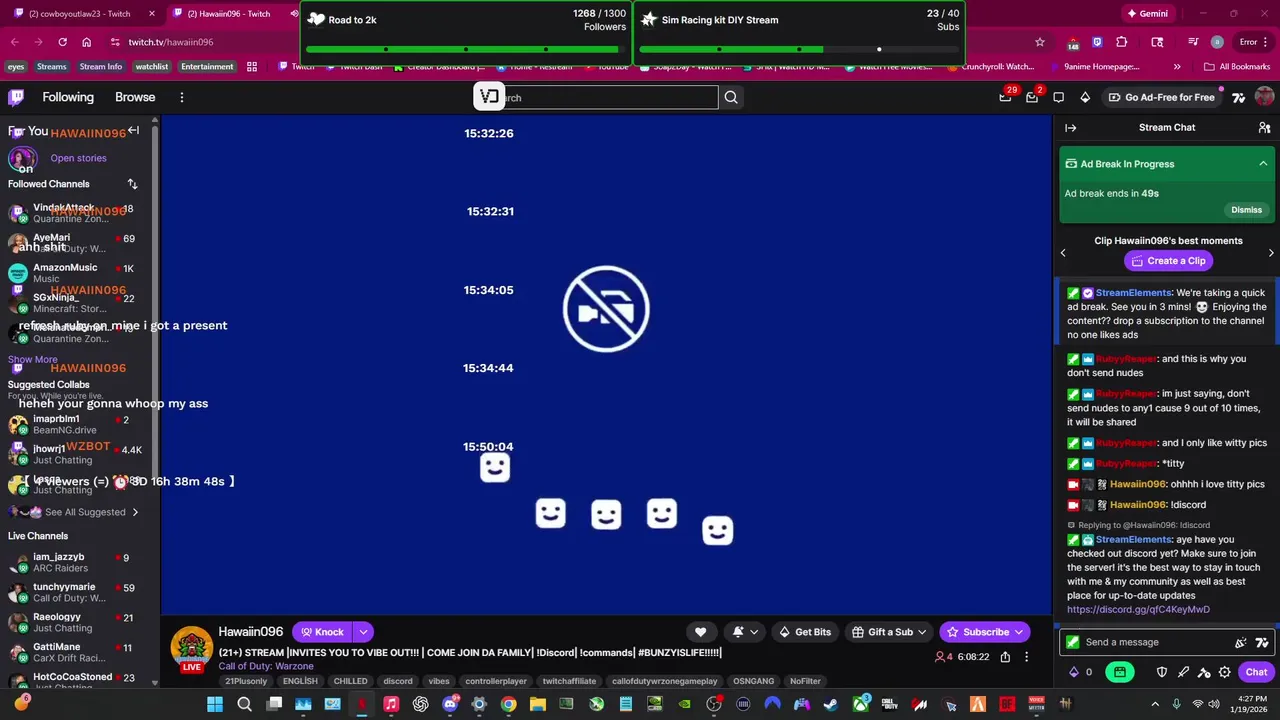Toggle the mod checkbox beside "*titty" message
Image resolution: width=1280 pixels, height=720 pixels.
[1073, 464]
